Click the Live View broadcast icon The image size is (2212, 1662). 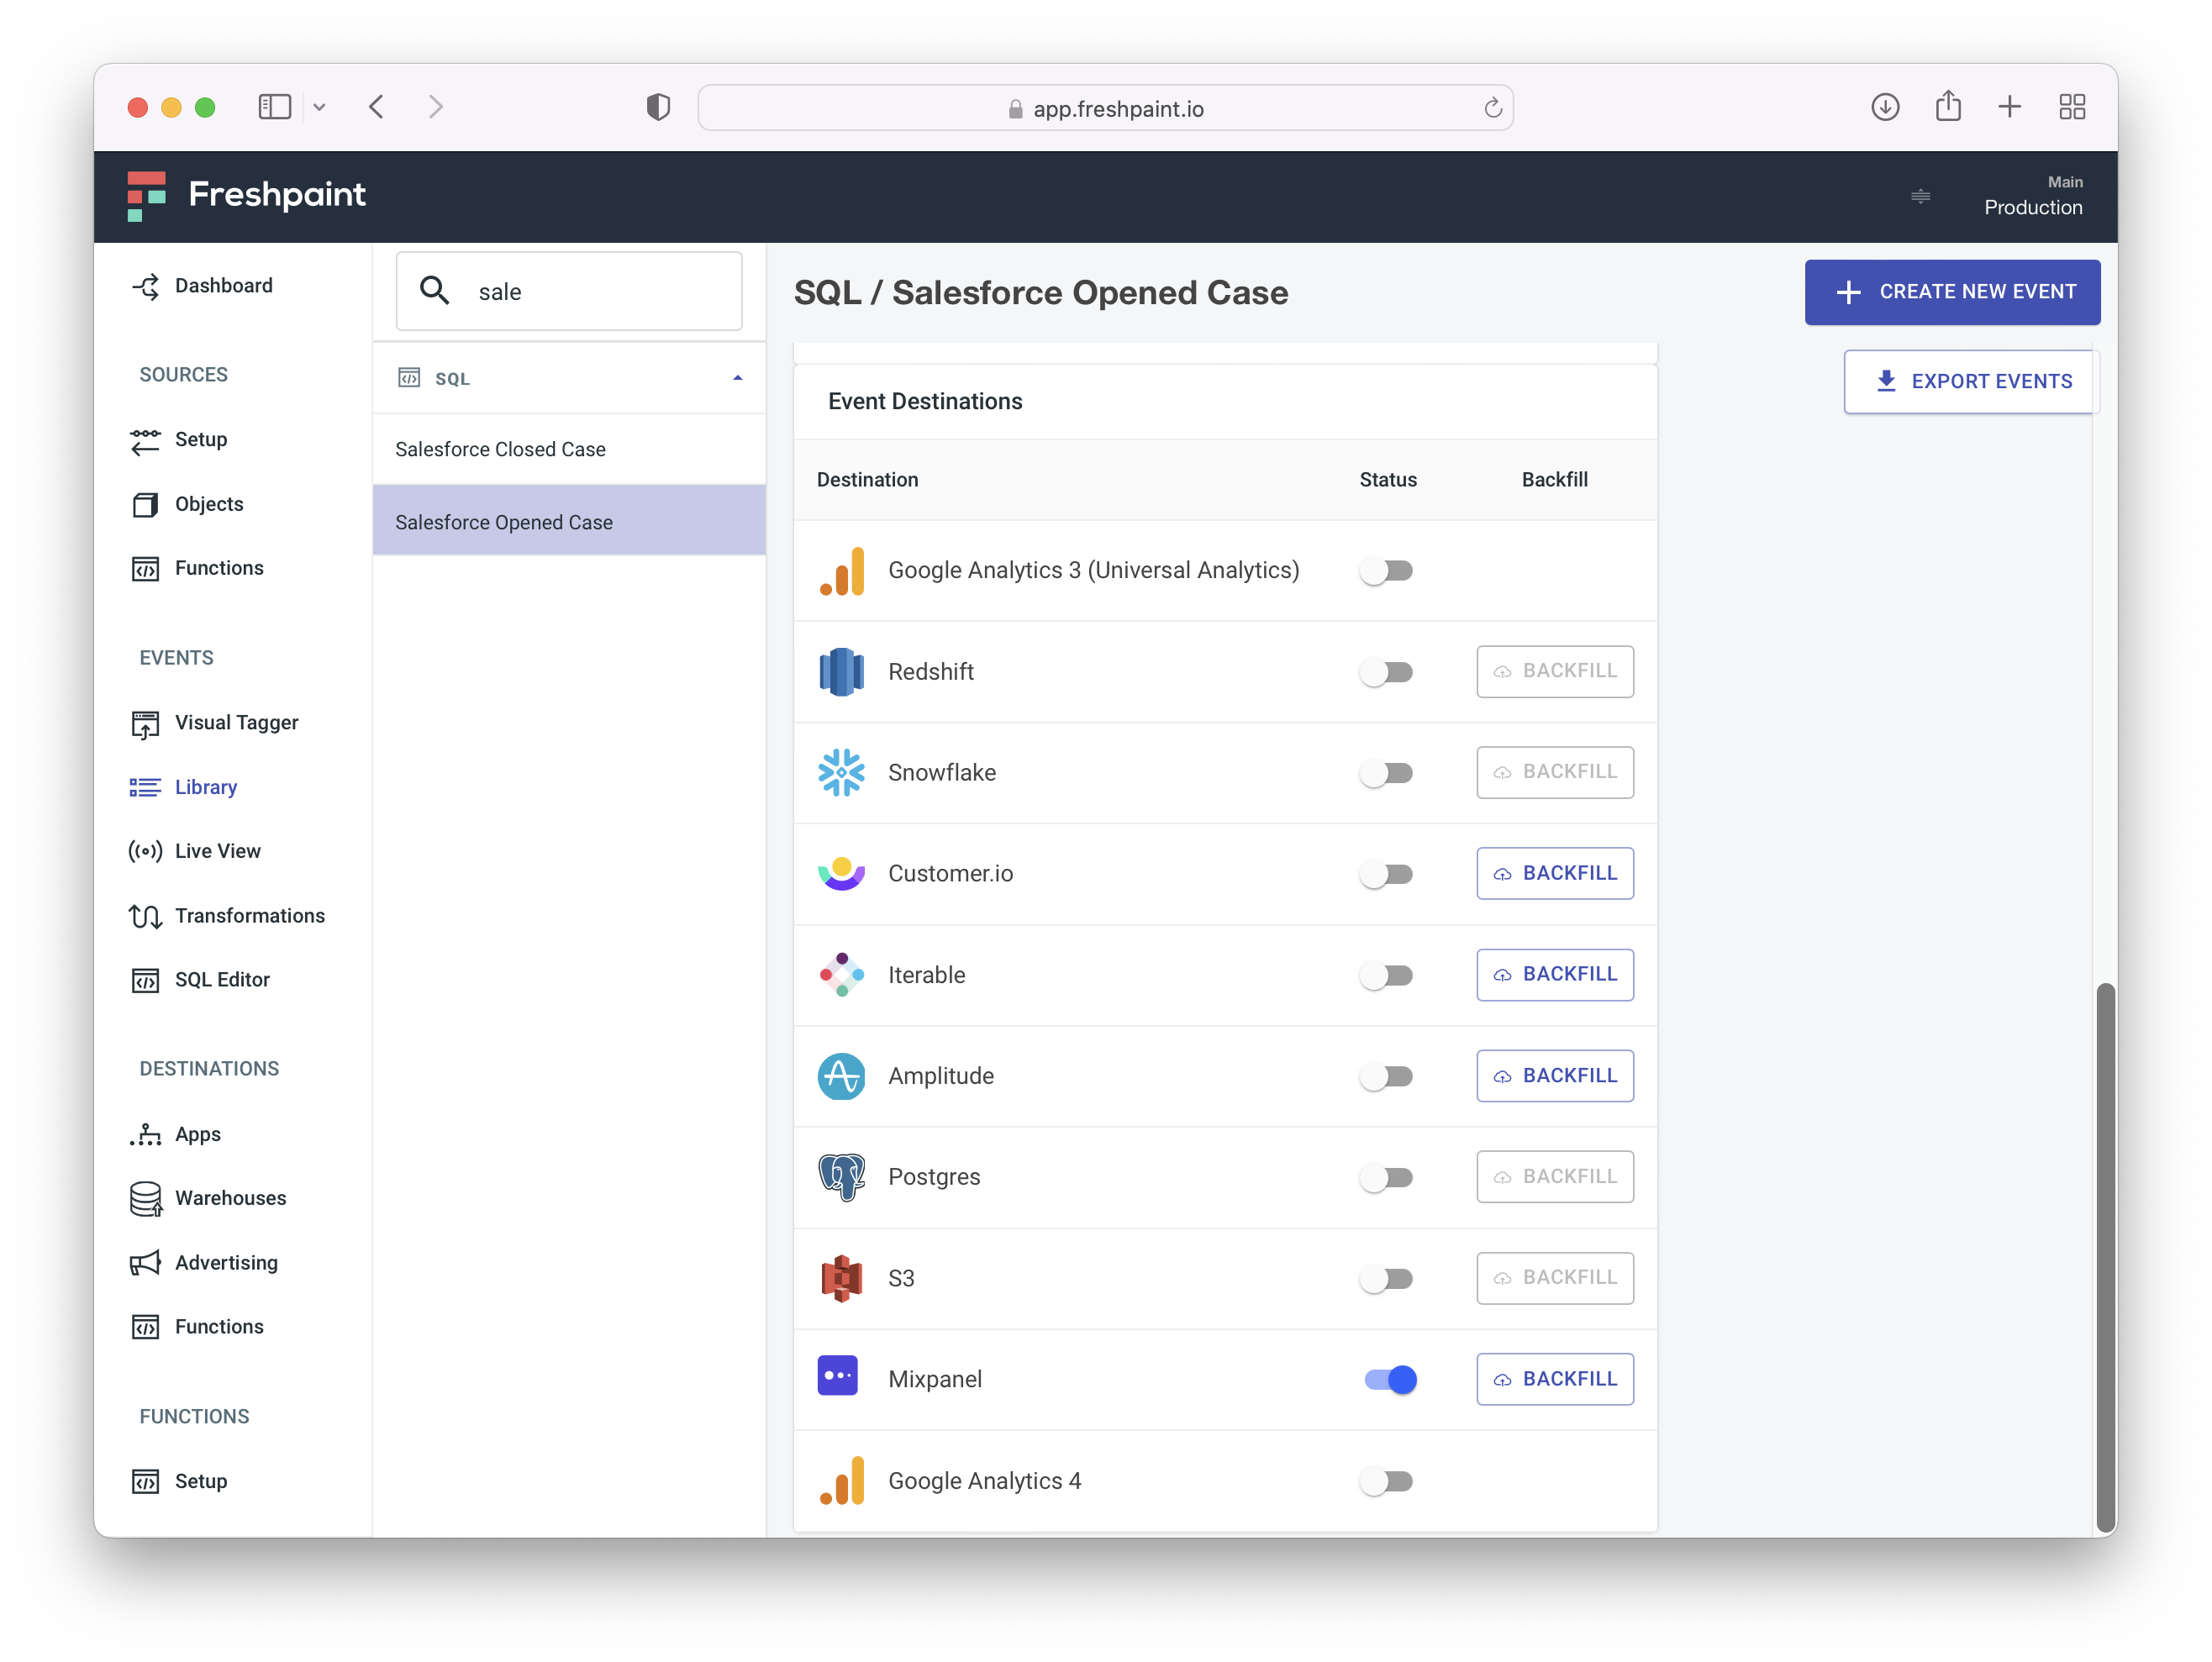145,851
